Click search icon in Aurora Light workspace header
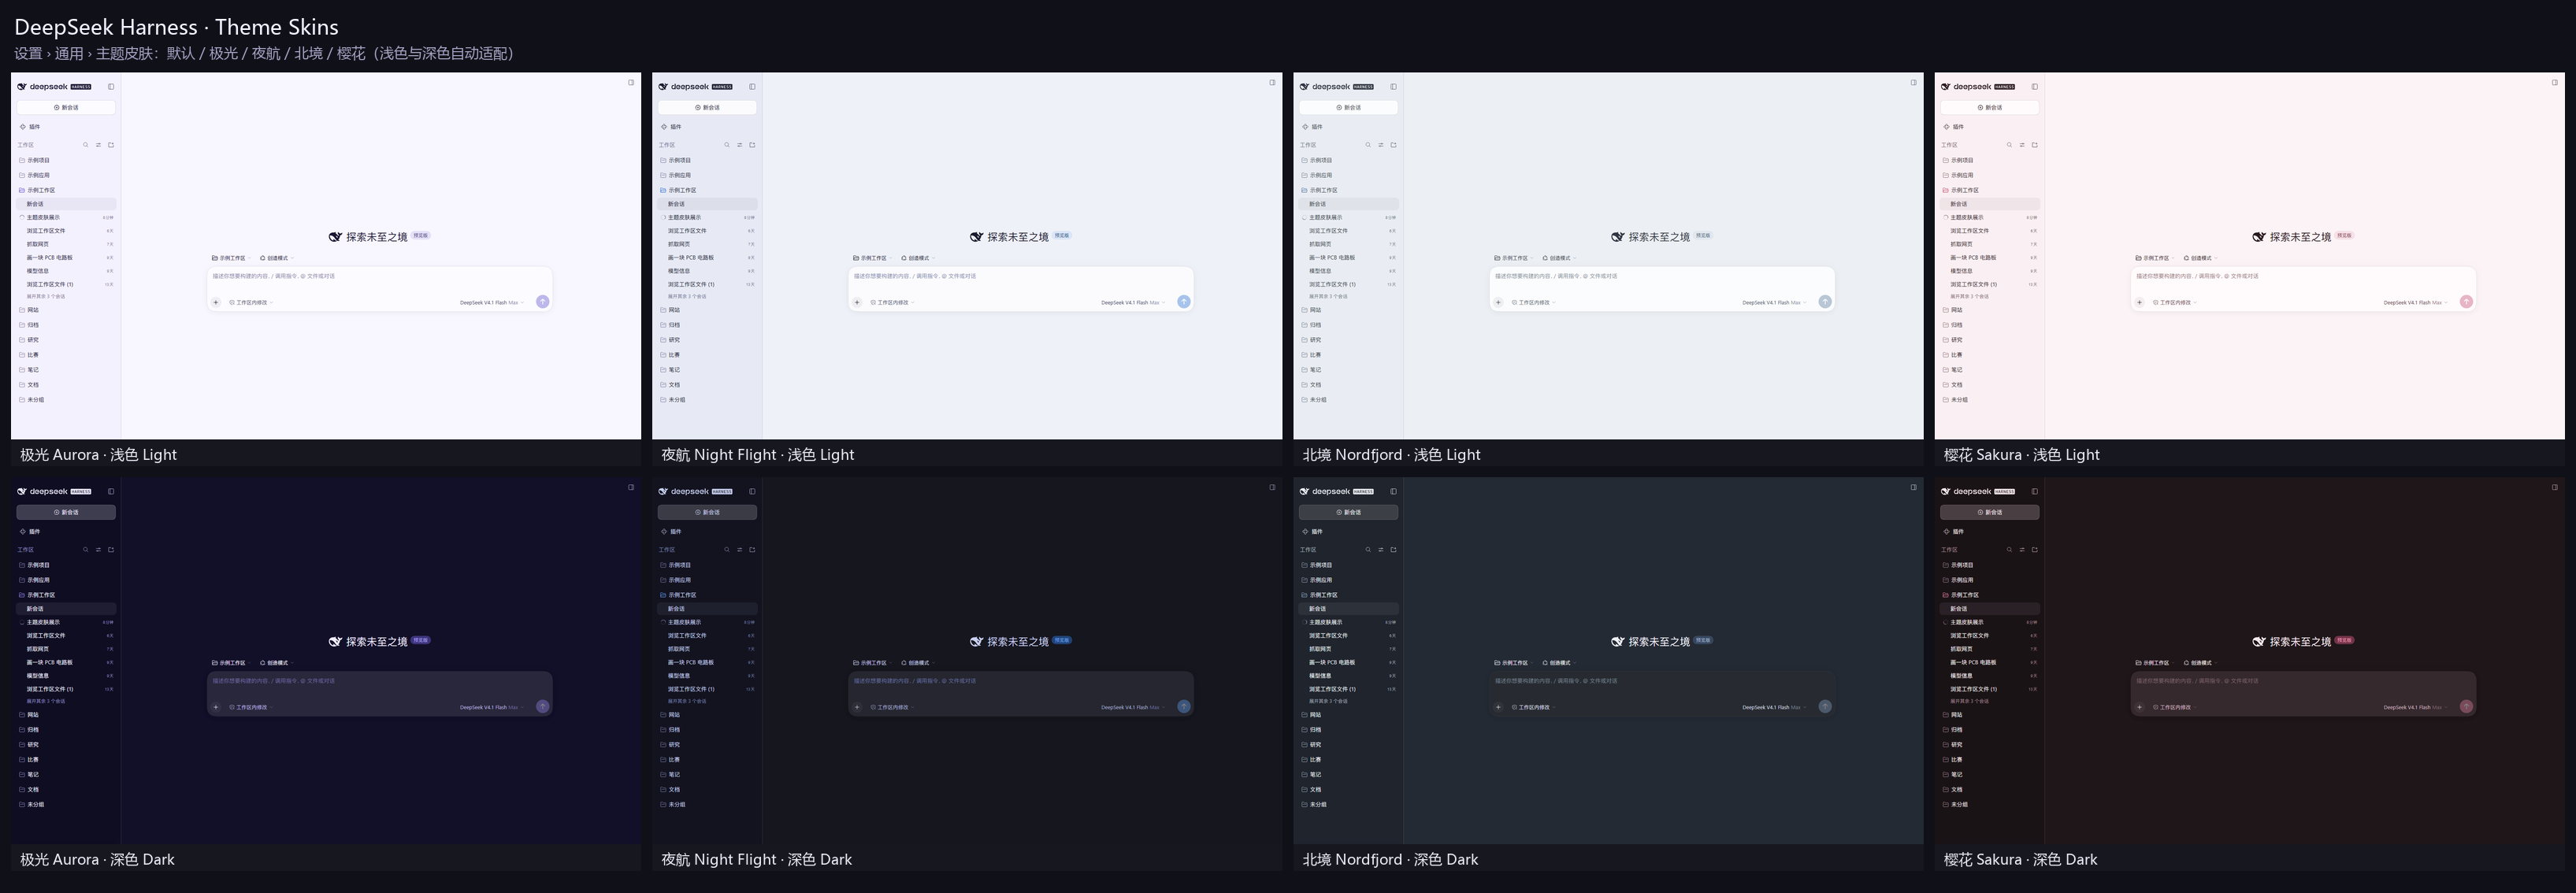 (86, 145)
